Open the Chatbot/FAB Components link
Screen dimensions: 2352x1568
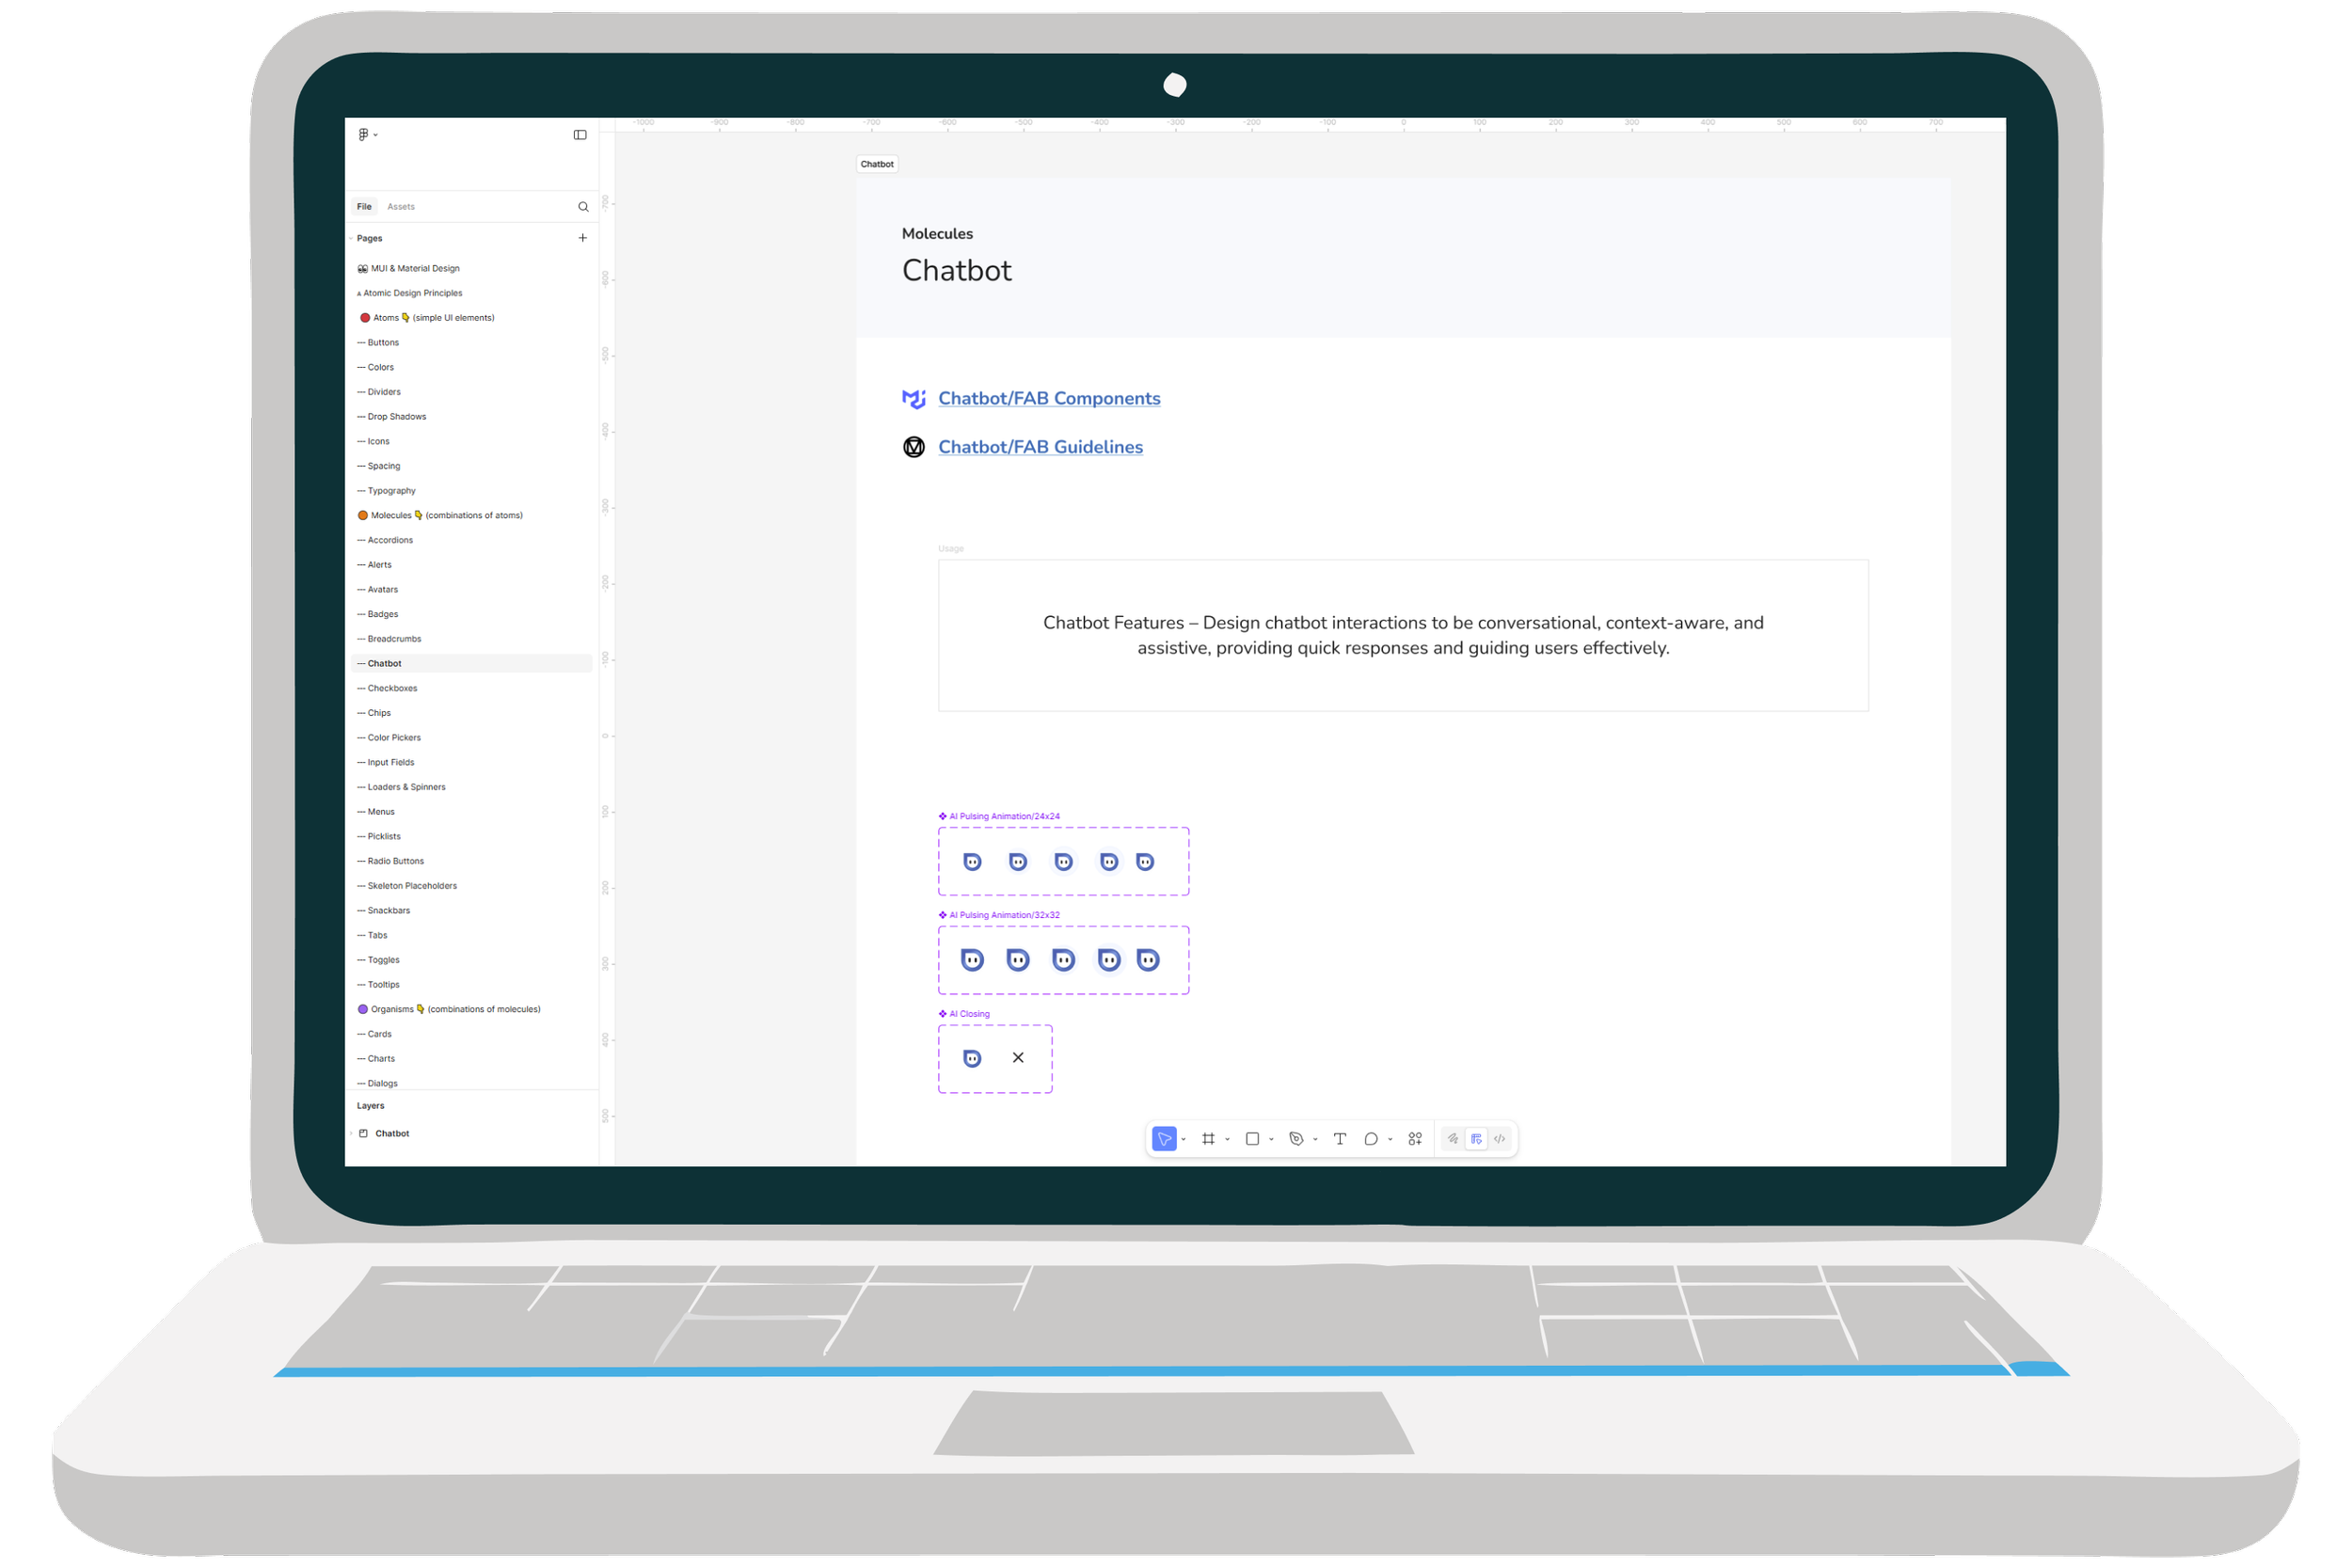(1048, 398)
